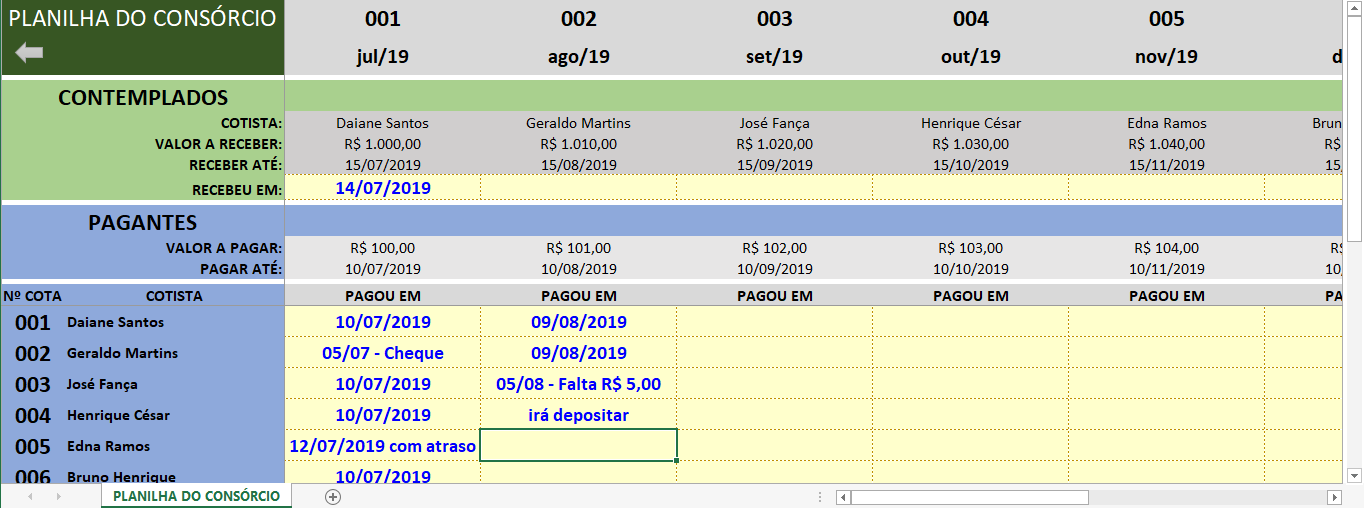
Task: Select the 'Recebeu em' cell with 14/07/2019
Action: [x=382, y=188]
